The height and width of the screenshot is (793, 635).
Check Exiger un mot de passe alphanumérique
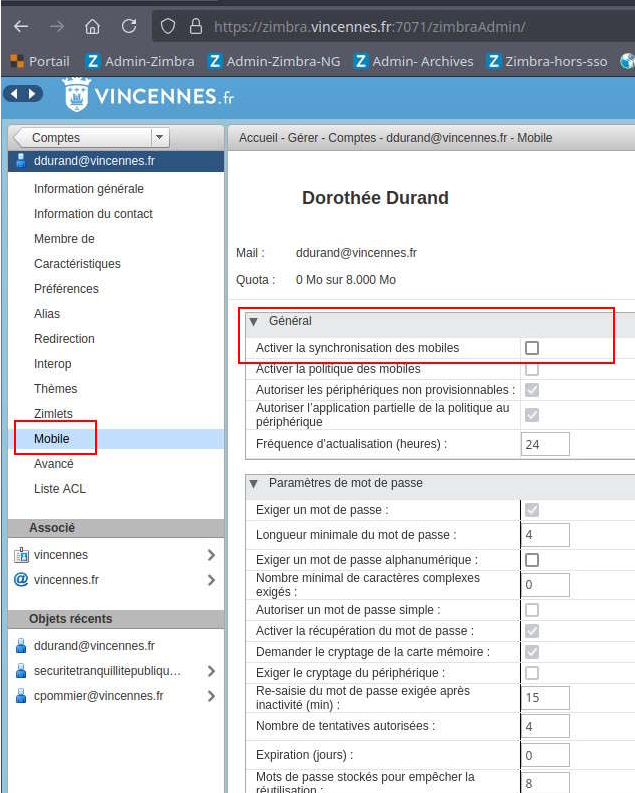(532, 560)
